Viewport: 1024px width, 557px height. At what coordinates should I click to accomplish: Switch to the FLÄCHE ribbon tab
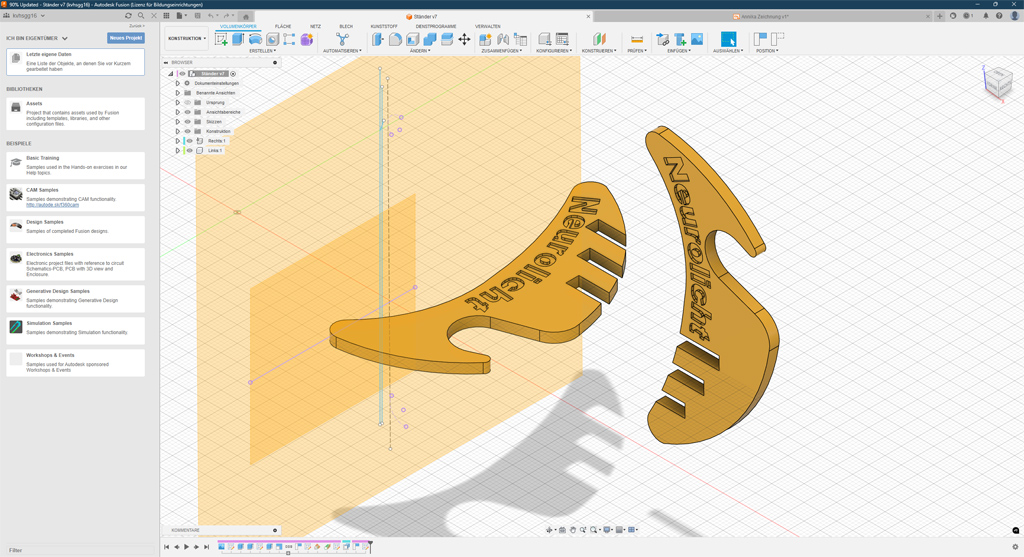[x=283, y=27]
